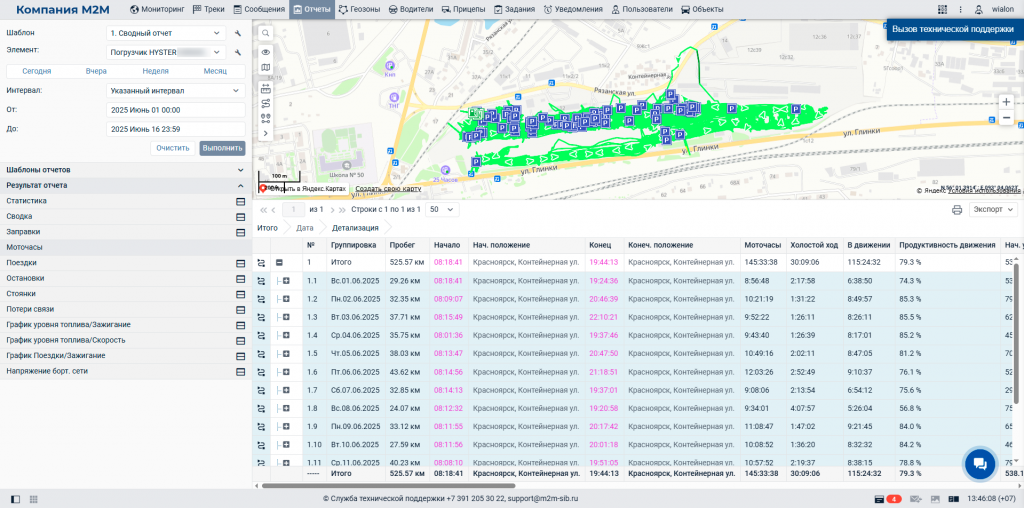Click the vertical scrollbar of the table

coord(1016,333)
